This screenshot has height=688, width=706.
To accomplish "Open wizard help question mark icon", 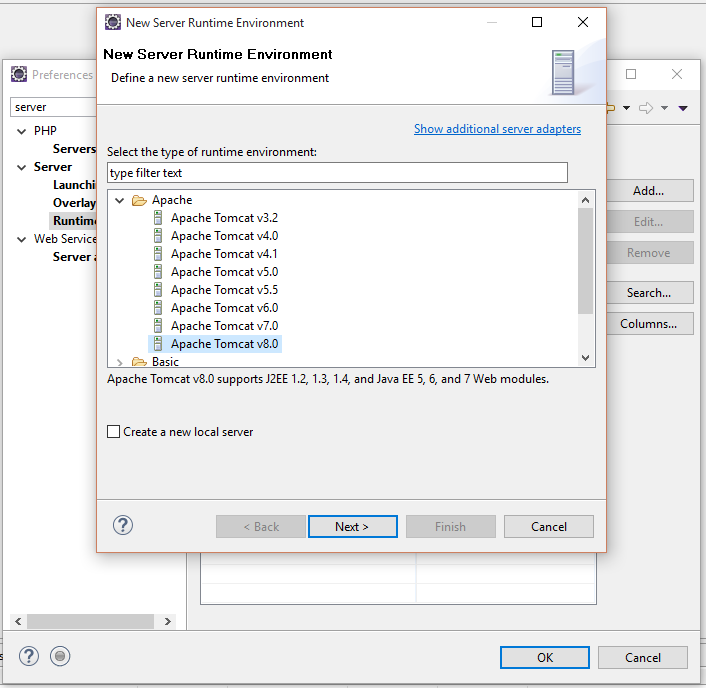I will pos(122,525).
